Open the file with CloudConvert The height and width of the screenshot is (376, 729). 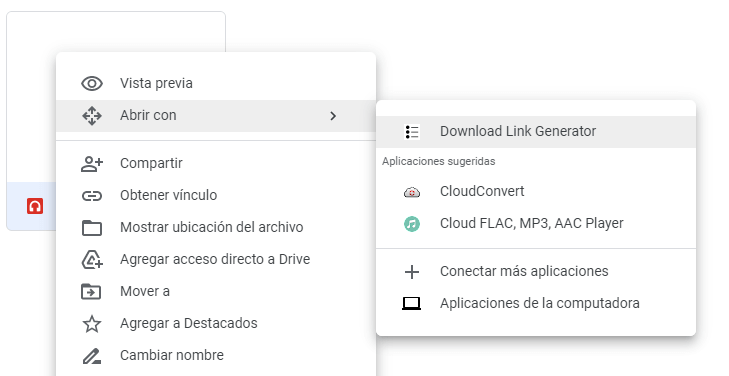tap(536, 192)
